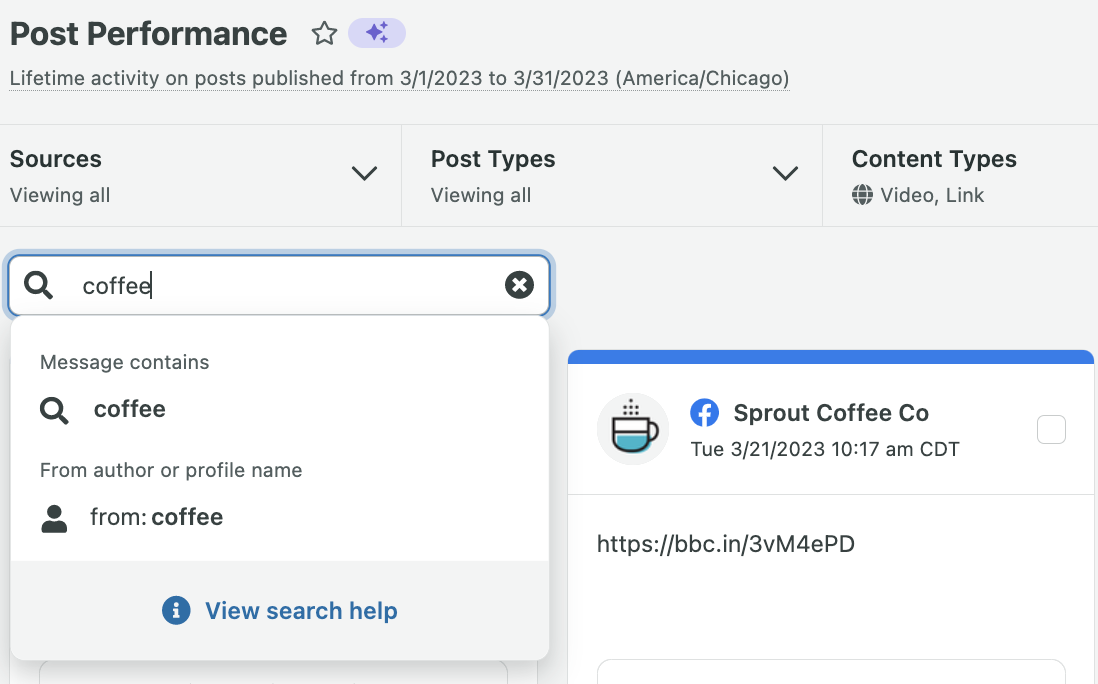The height and width of the screenshot is (684, 1098).
Task: Click the lifetime activity date range text
Action: [x=399, y=78]
